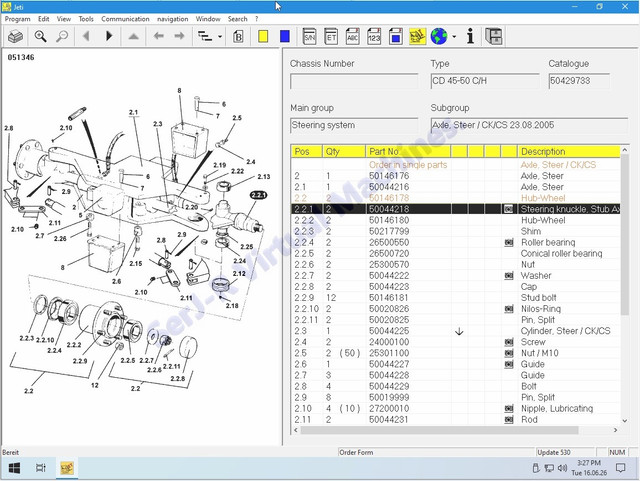Select the yellow color square in toolbar

[x=263, y=36]
